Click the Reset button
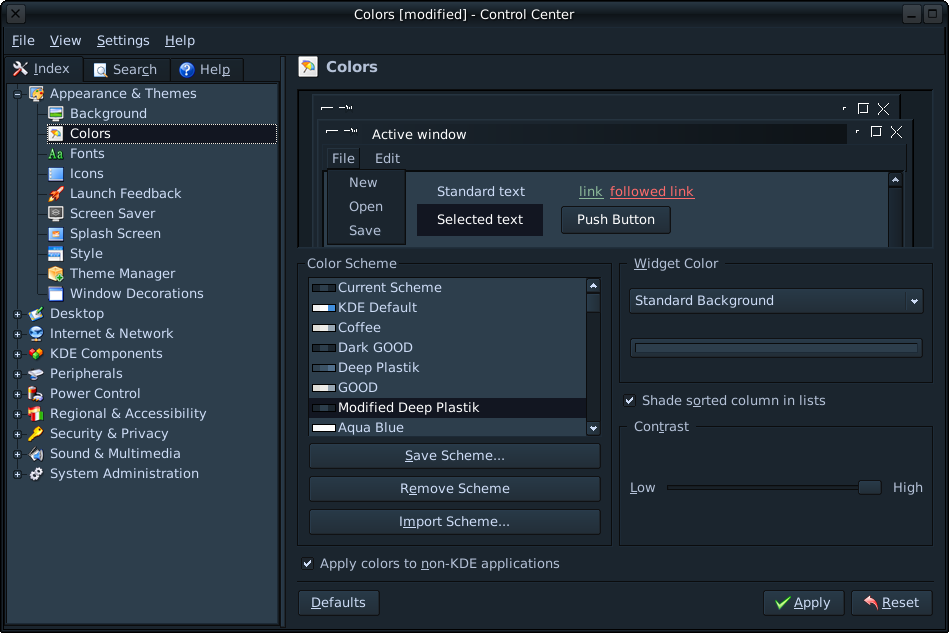Screen dimensions: 949x633 pos(892,603)
